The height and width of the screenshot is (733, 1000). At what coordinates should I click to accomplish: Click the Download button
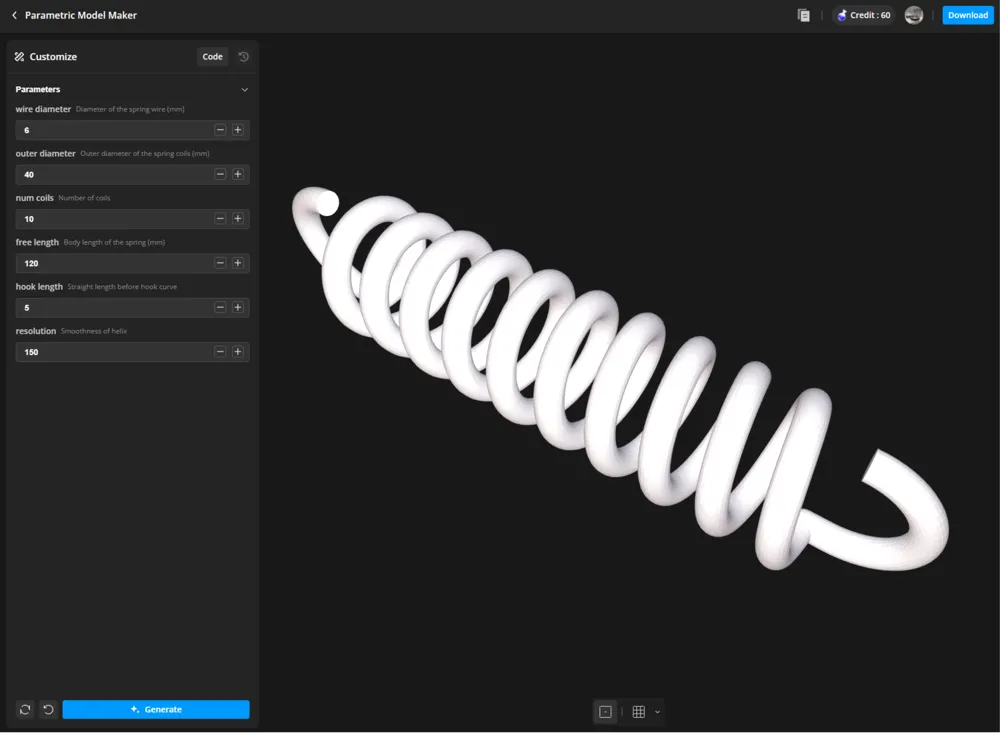[x=967, y=15]
